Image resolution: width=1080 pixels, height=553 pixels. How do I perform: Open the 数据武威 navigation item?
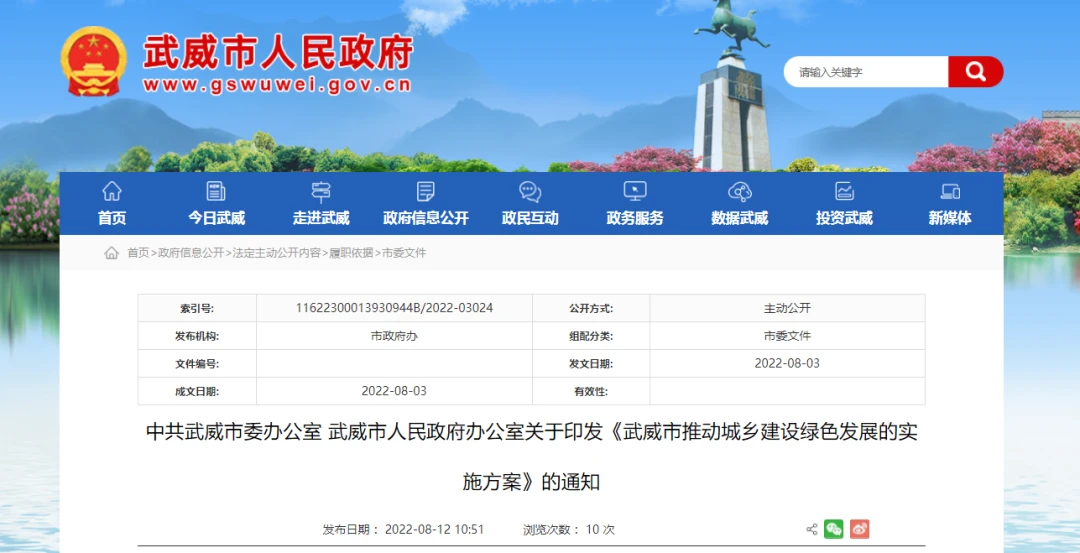pos(740,204)
